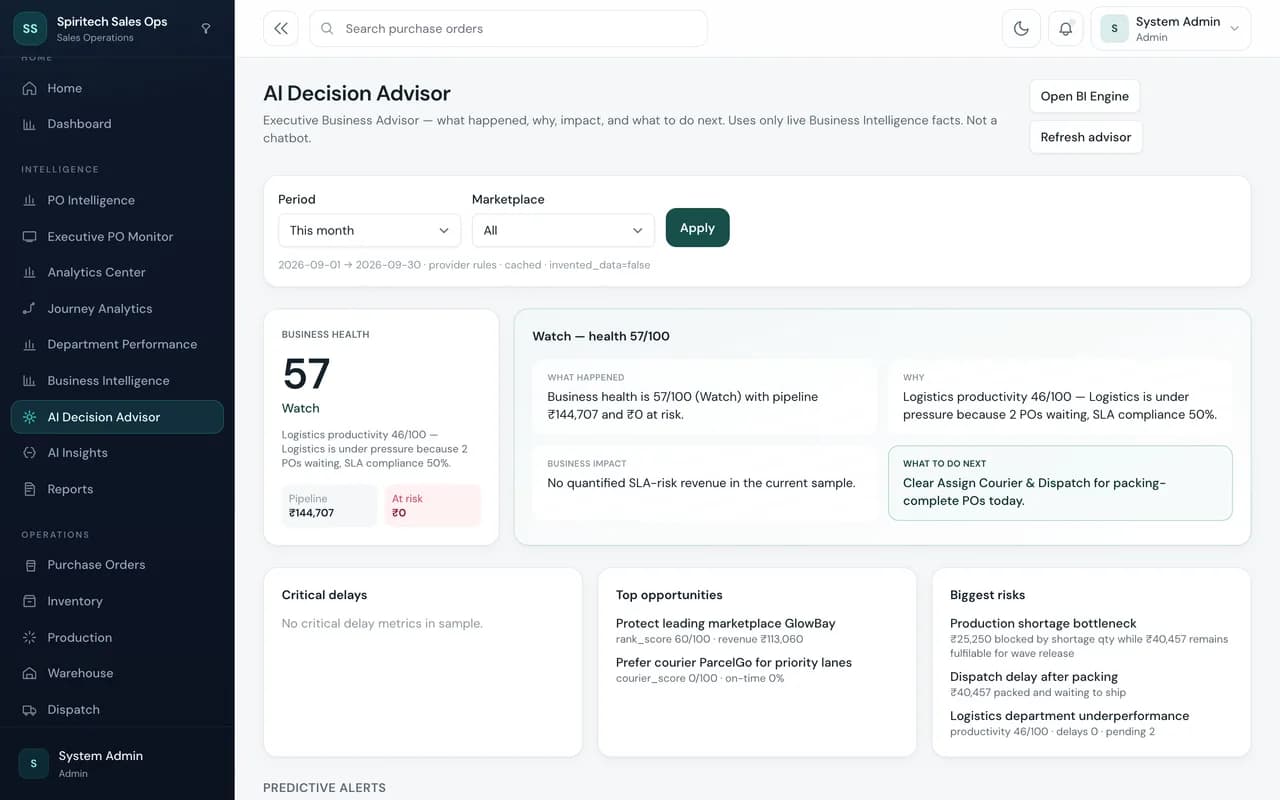Click the Warehouse icon in sidebar
The width and height of the screenshot is (1280, 800).
click(29, 673)
